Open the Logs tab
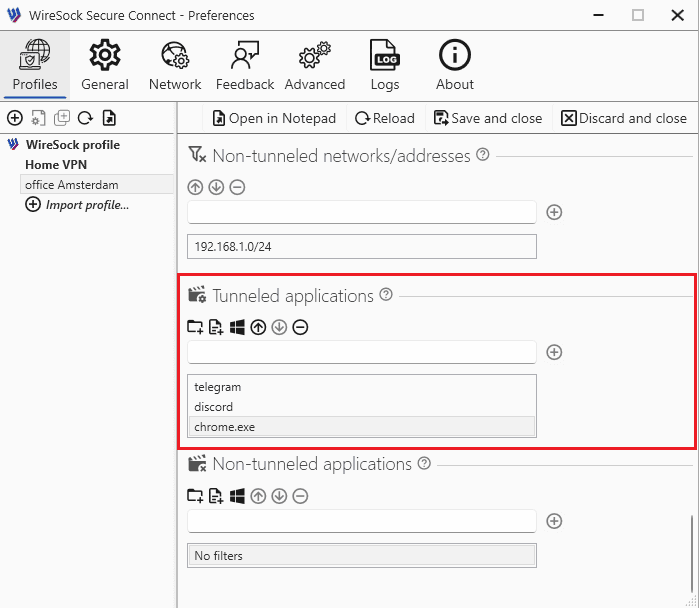The image size is (699, 608). 385,65
